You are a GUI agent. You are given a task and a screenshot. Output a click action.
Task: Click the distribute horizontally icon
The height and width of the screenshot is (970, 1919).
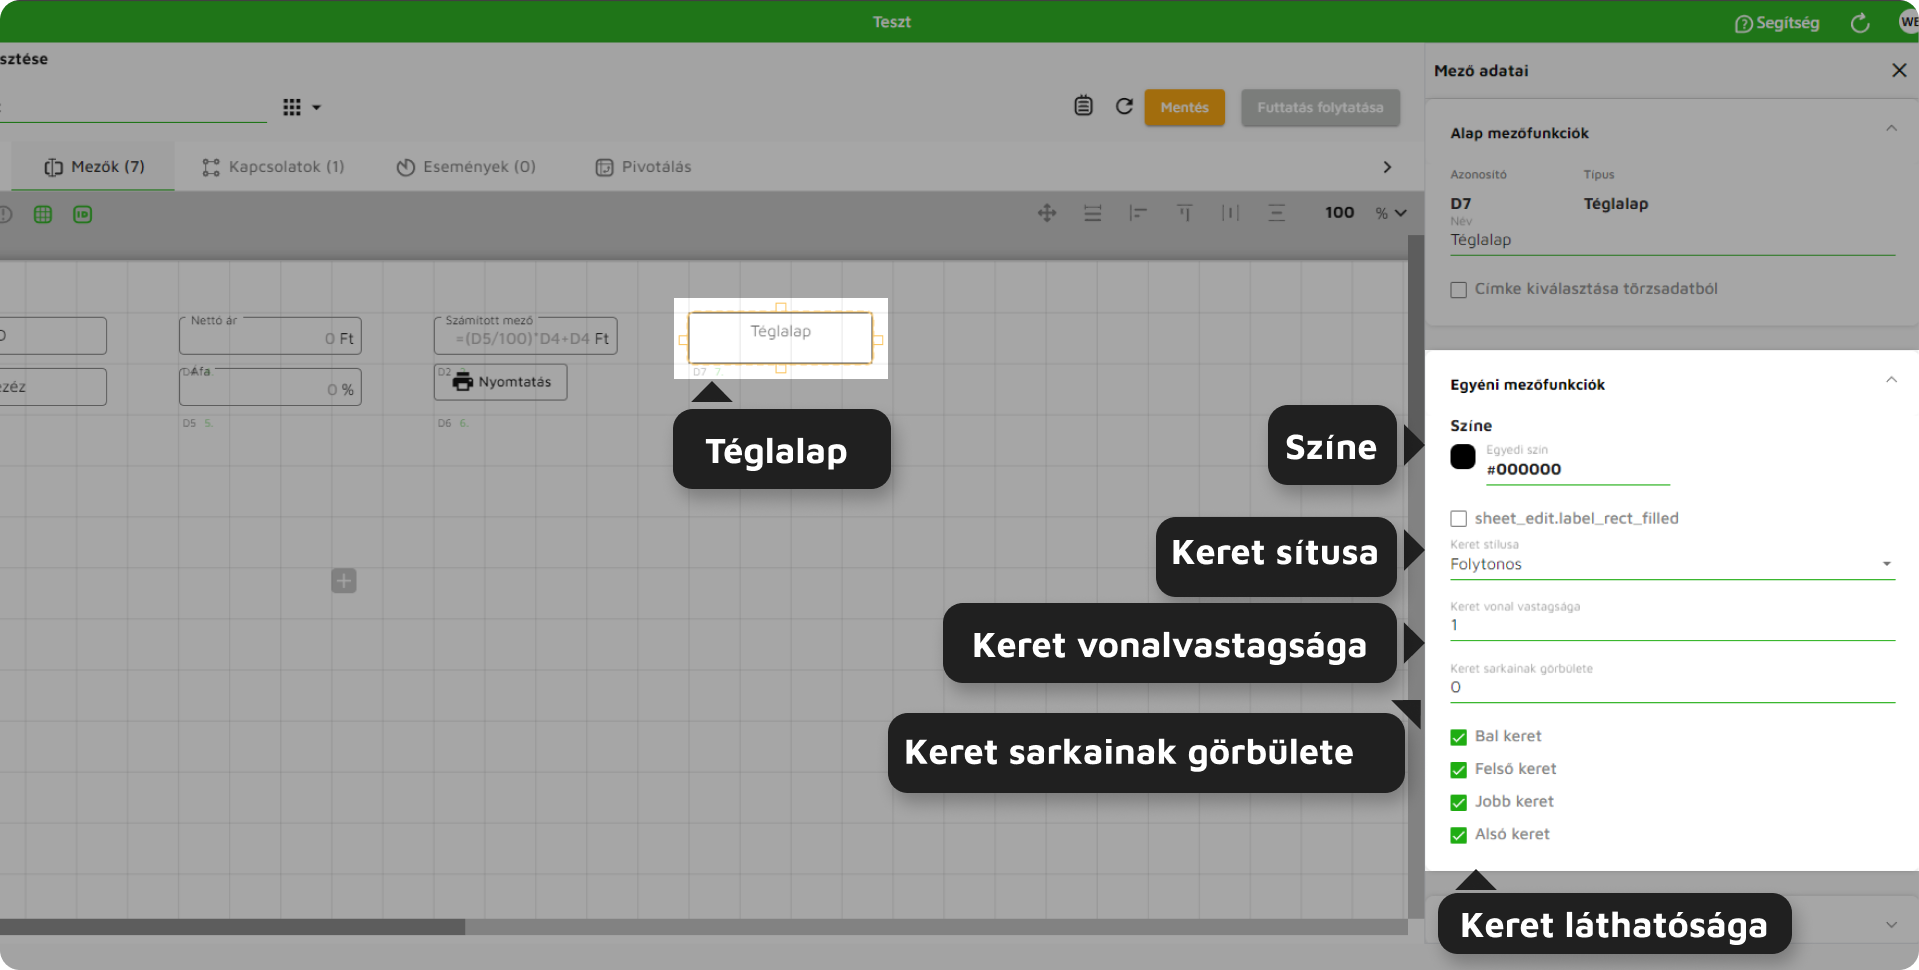tap(1230, 213)
